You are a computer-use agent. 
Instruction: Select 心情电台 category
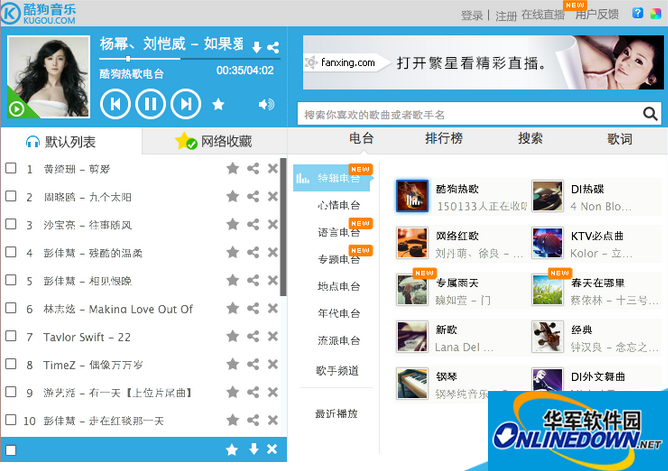click(x=339, y=205)
